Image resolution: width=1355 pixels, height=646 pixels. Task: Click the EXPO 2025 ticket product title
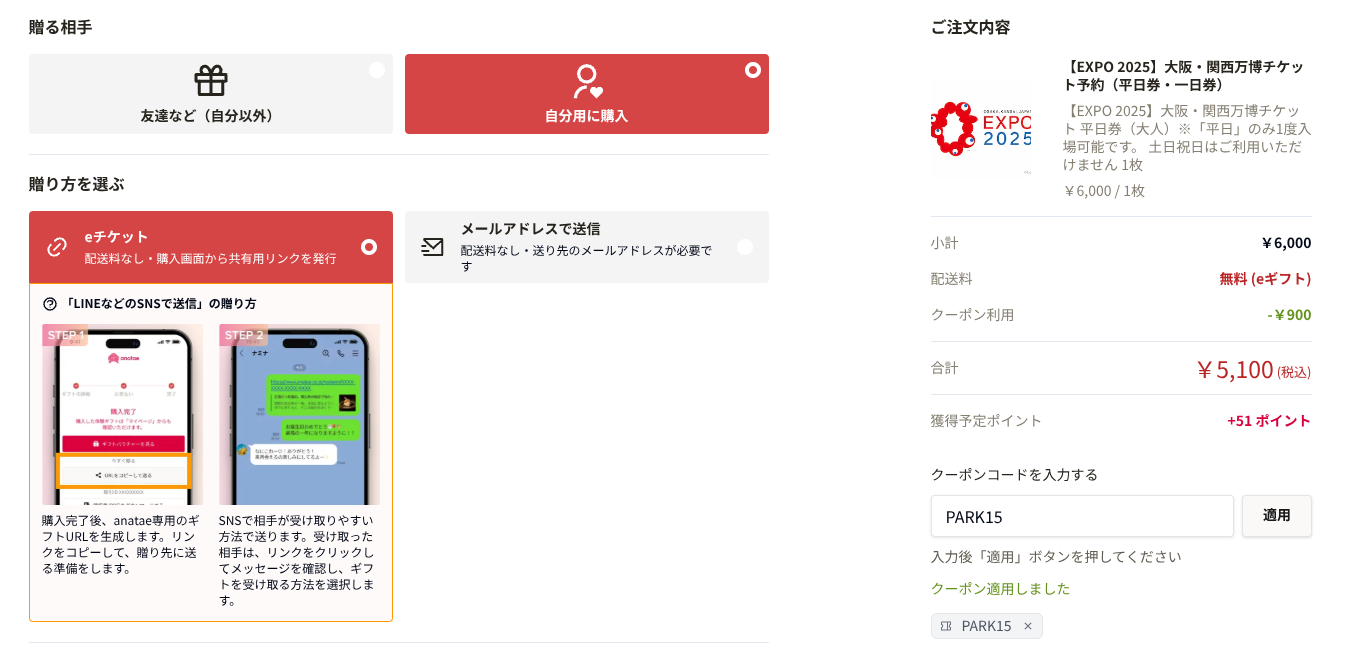1186,76
